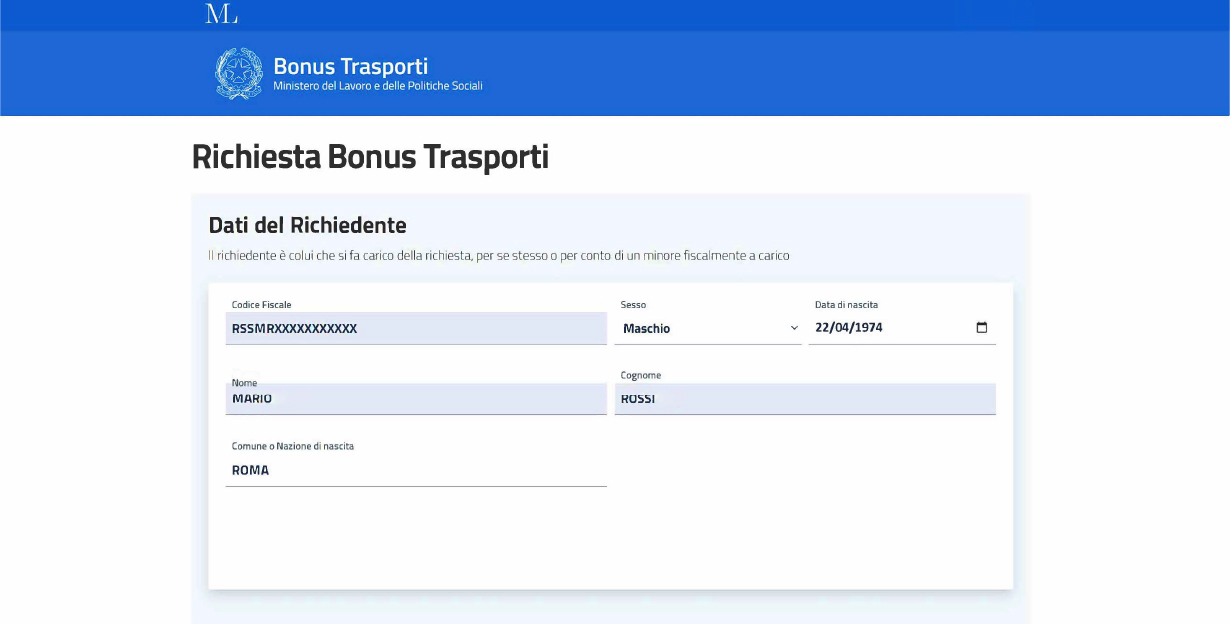Viewport: 1230px width, 624px height.
Task: Click the Sesso field label
Action: click(x=633, y=304)
